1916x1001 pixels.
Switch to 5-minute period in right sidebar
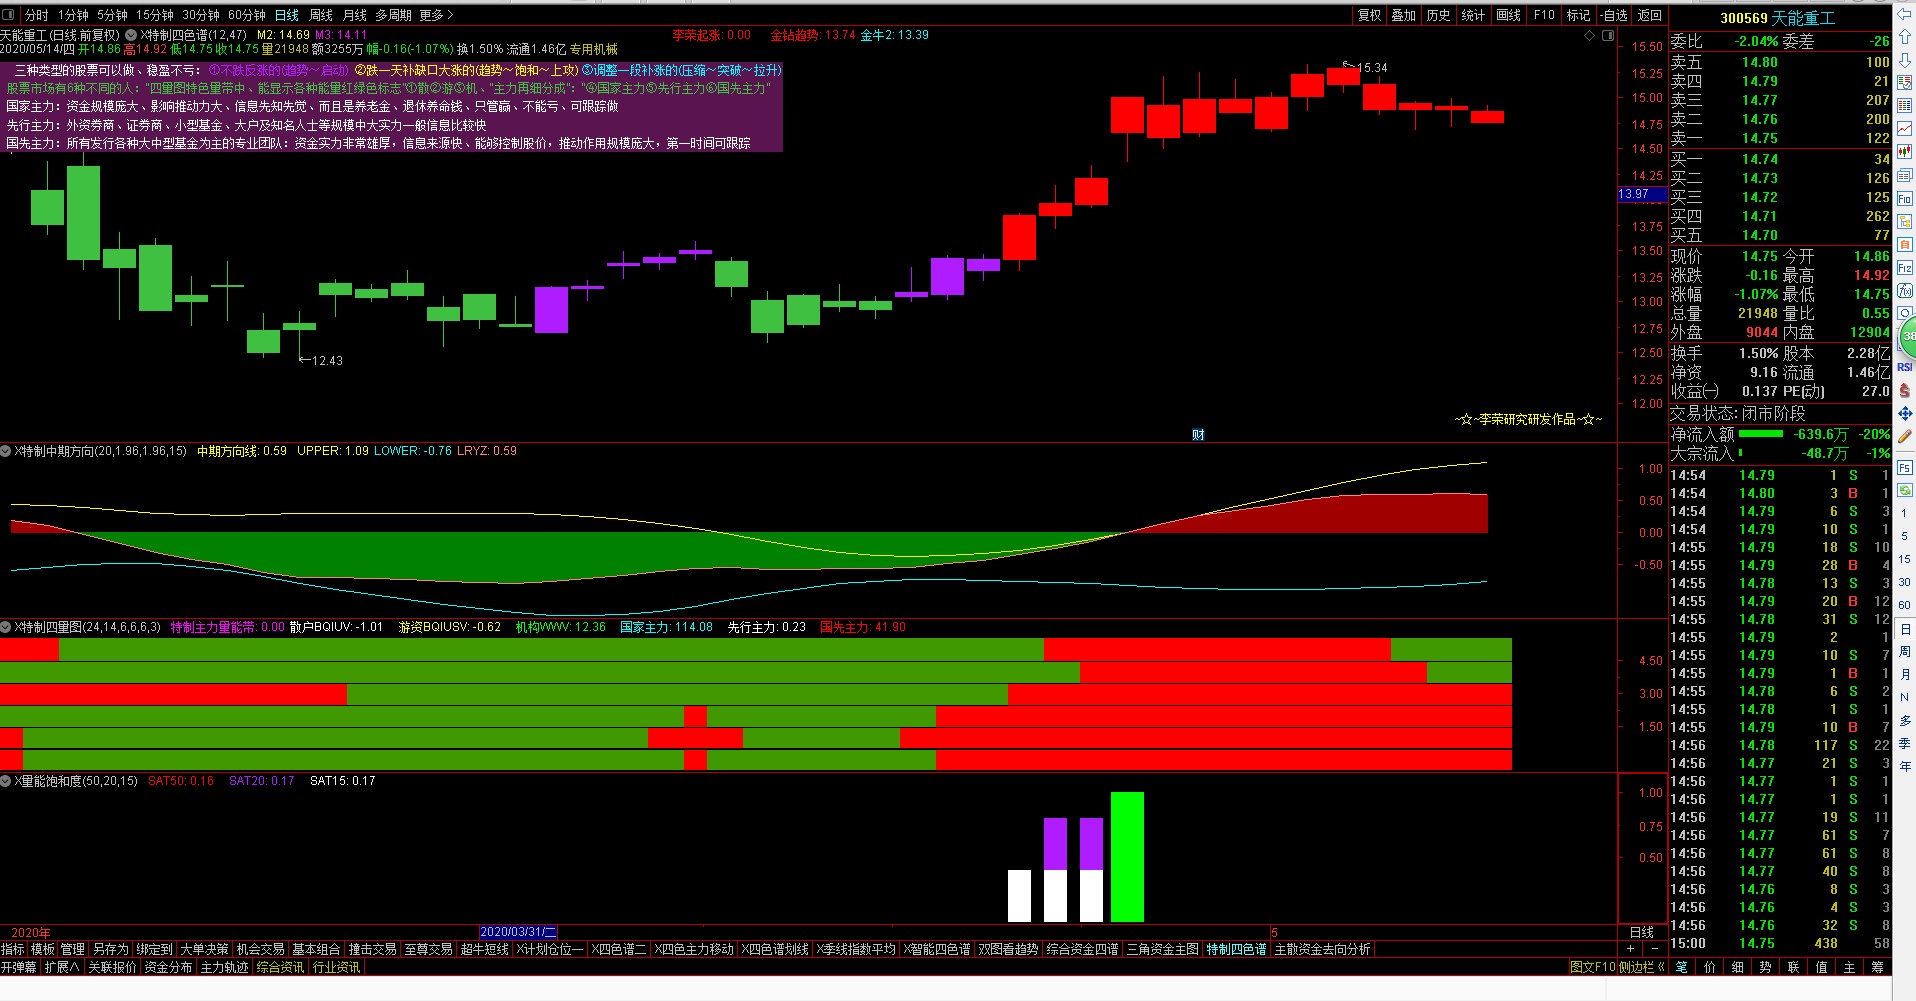coord(1905,535)
